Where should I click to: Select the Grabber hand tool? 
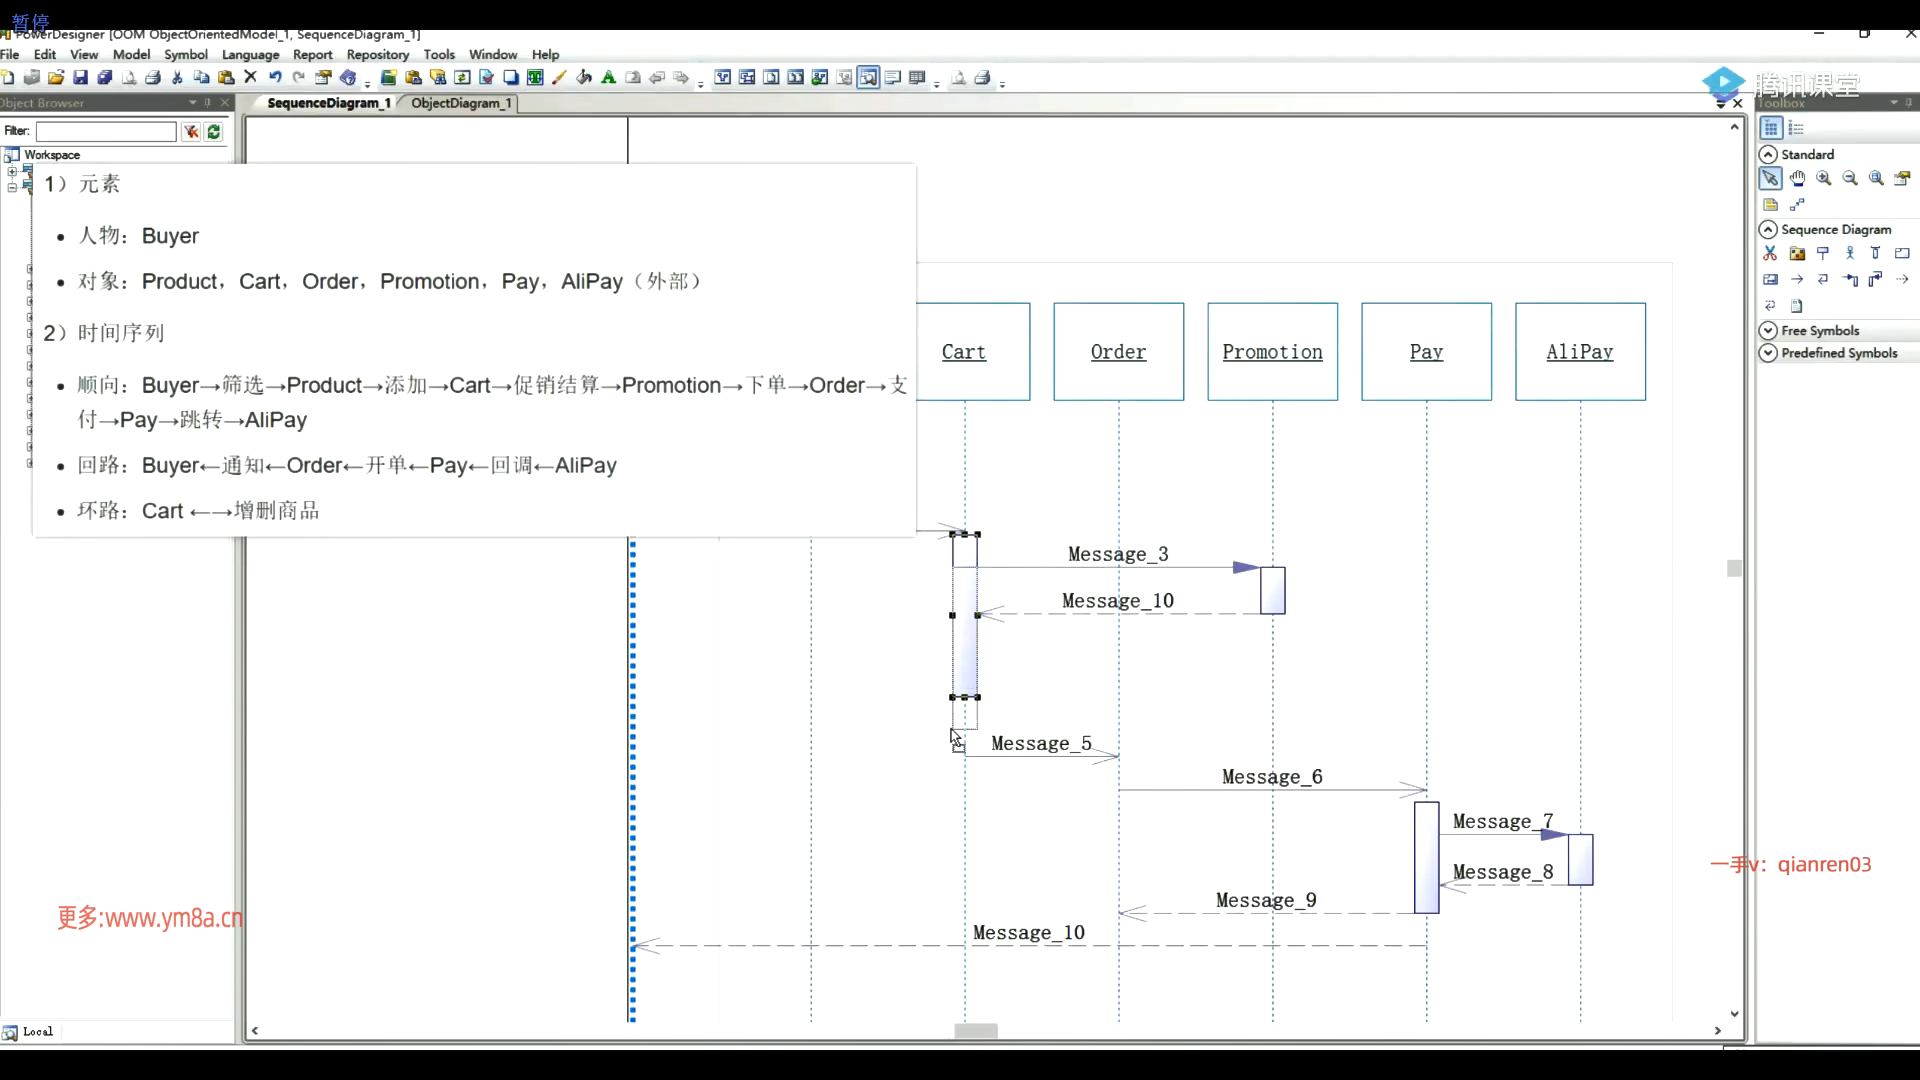(1797, 179)
